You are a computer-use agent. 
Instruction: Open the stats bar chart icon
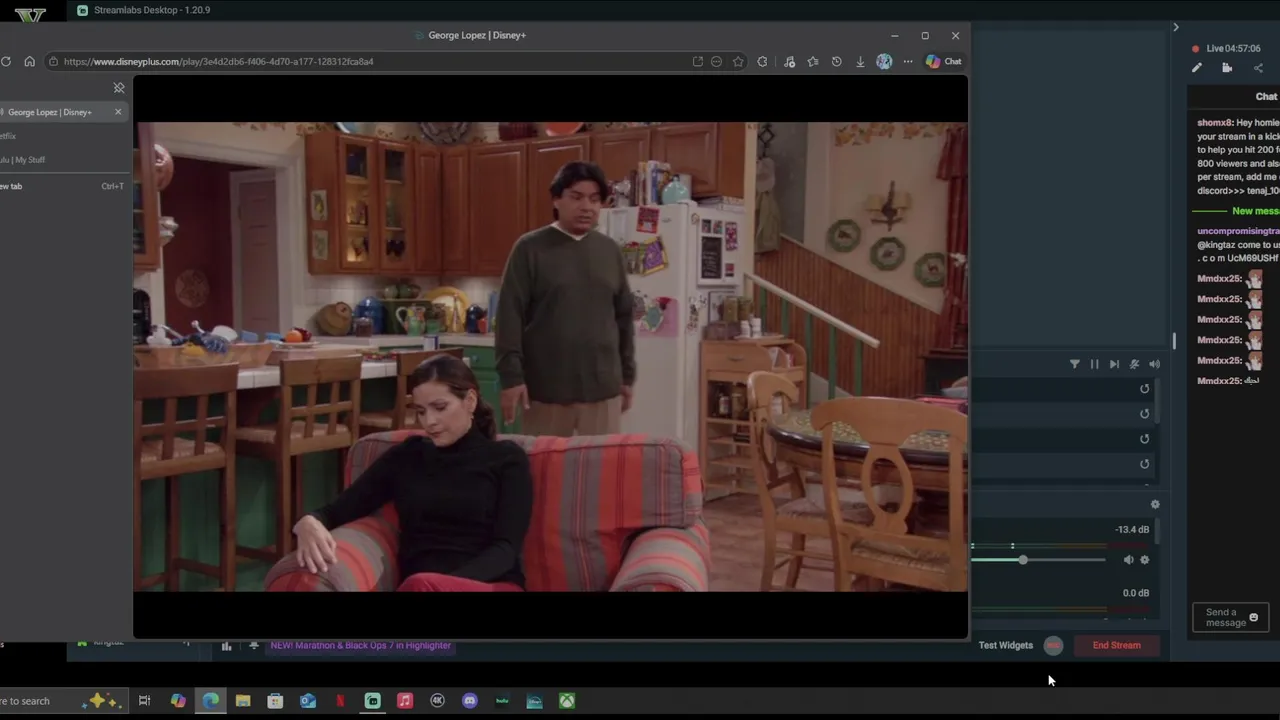(226, 646)
